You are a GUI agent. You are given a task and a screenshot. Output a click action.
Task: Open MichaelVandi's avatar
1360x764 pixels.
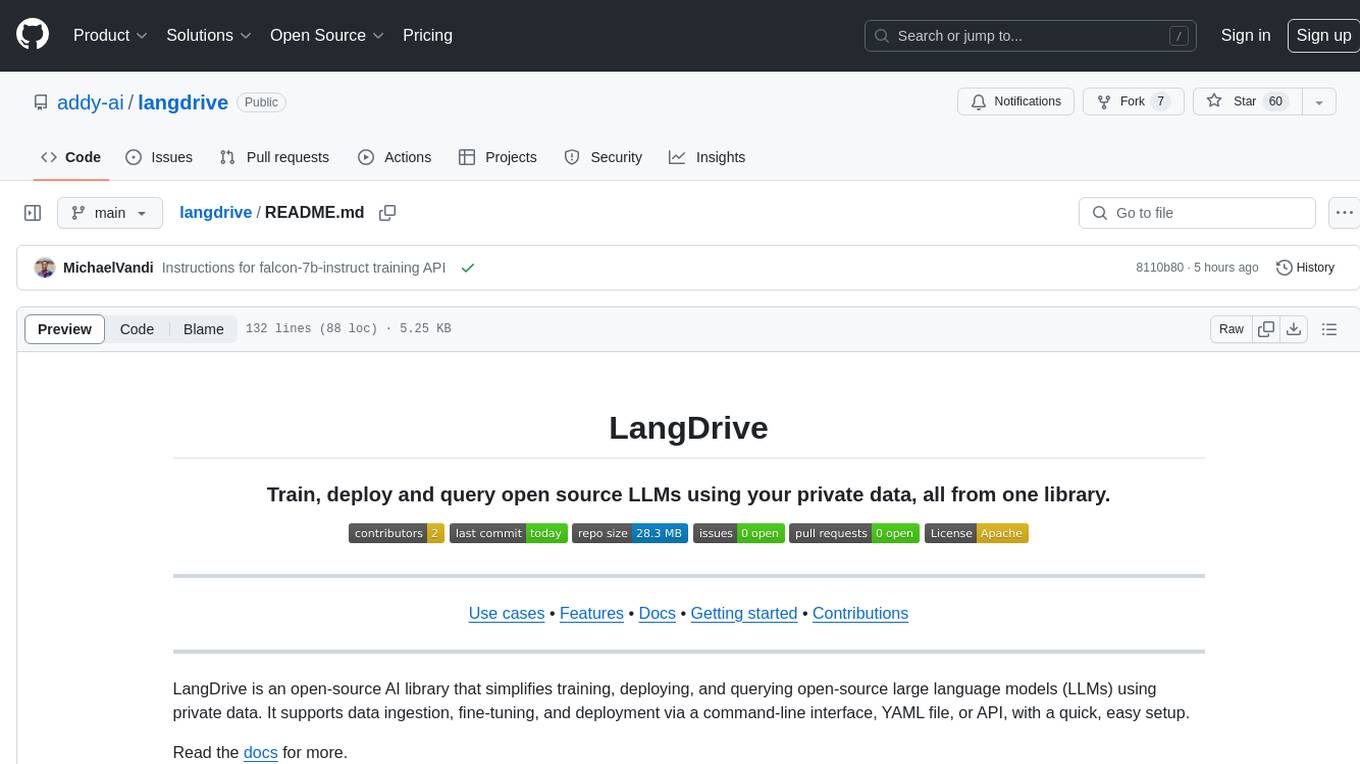click(x=44, y=268)
